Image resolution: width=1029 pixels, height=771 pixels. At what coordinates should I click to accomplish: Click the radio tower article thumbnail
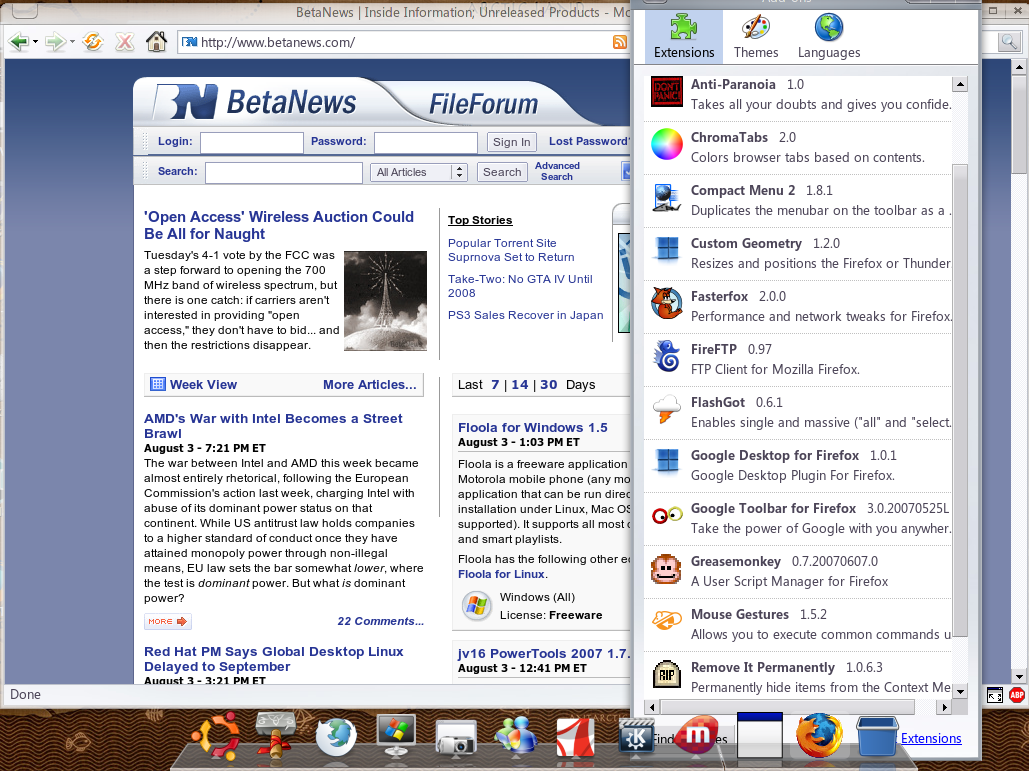pyautogui.click(x=385, y=301)
